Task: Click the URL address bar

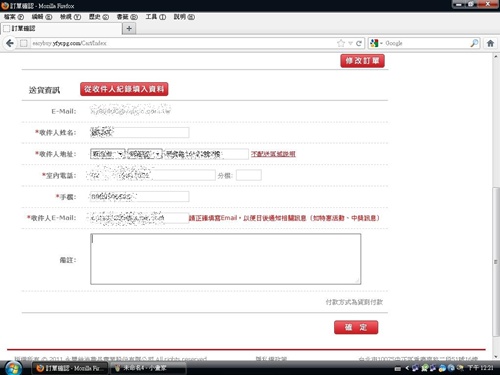Action: 183,43
